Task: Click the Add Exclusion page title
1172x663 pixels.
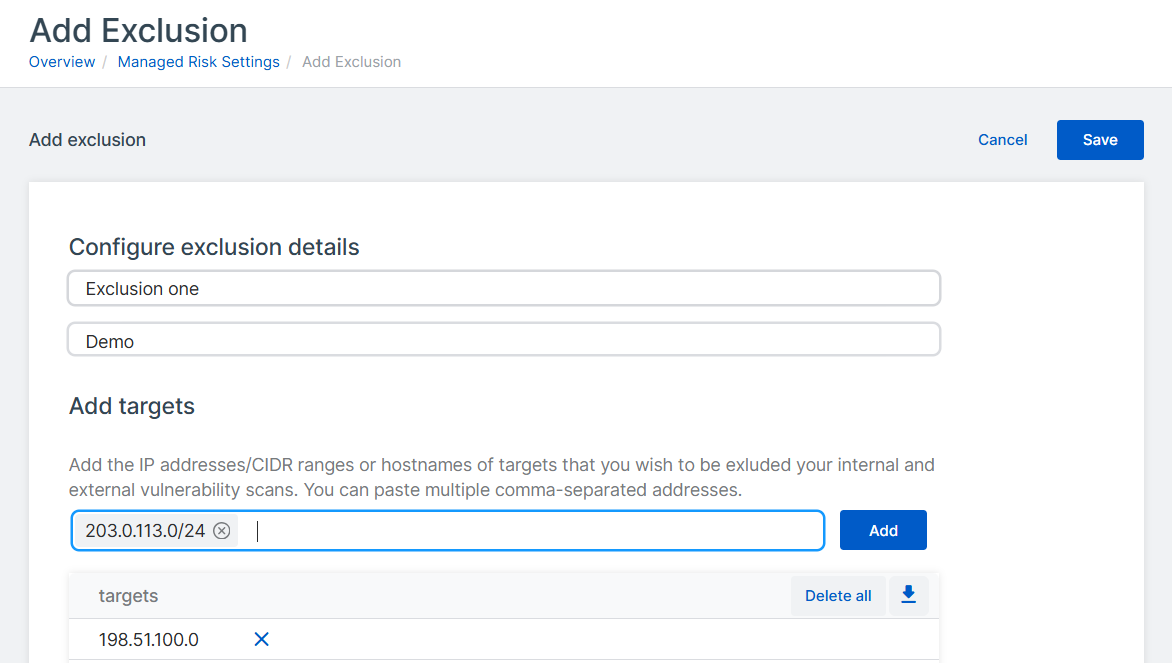Action: tap(138, 30)
